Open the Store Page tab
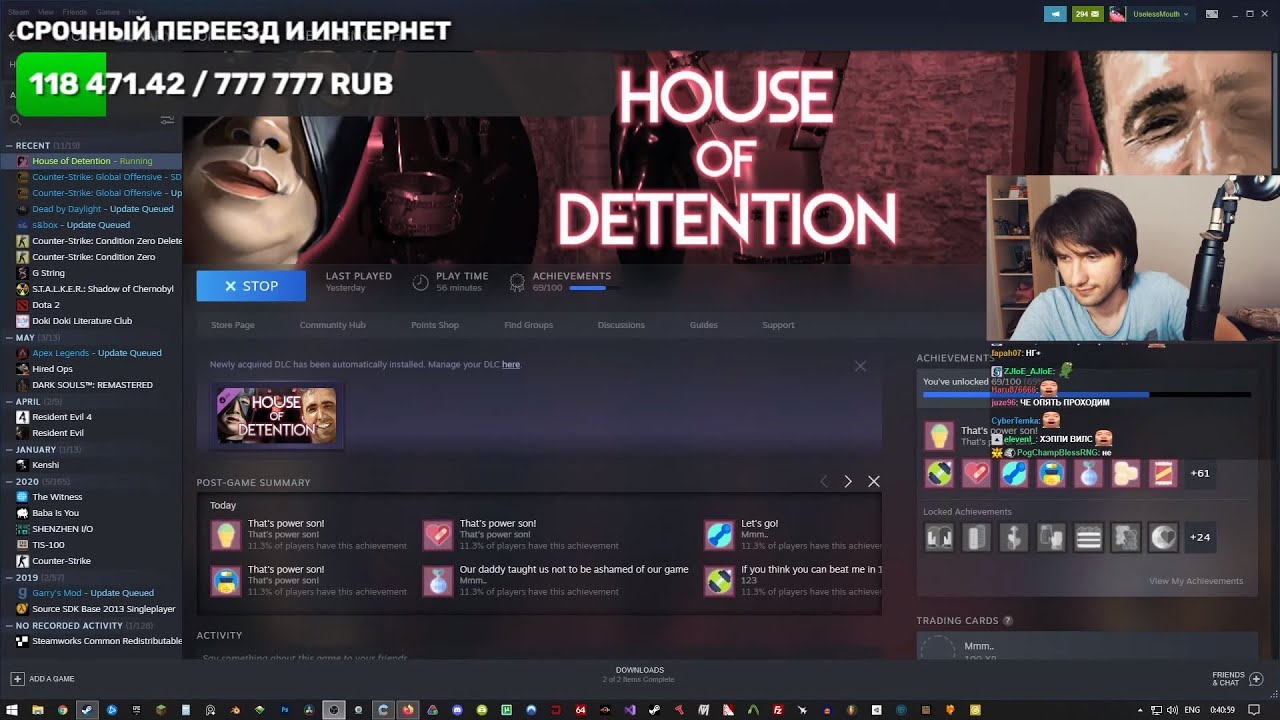This screenshot has width=1280, height=720. coord(232,325)
